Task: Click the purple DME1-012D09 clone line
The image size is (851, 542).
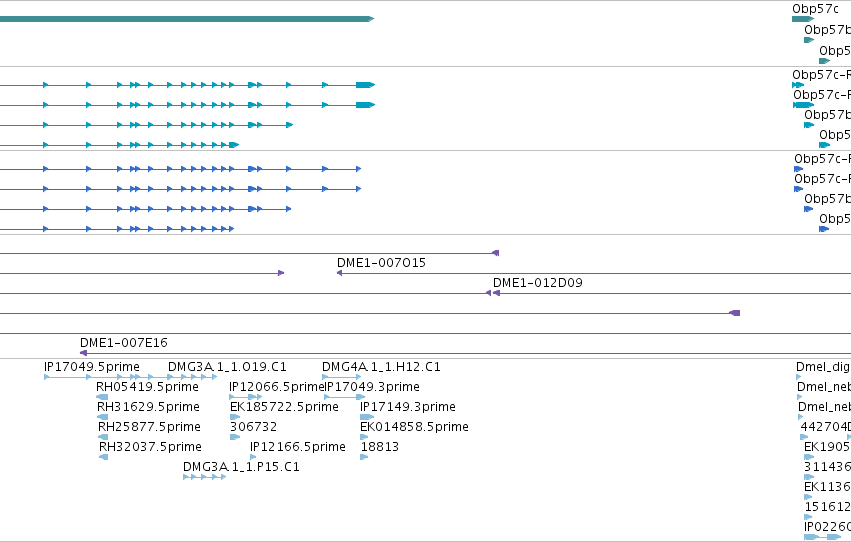Action: pyautogui.click(x=672, y=293)
